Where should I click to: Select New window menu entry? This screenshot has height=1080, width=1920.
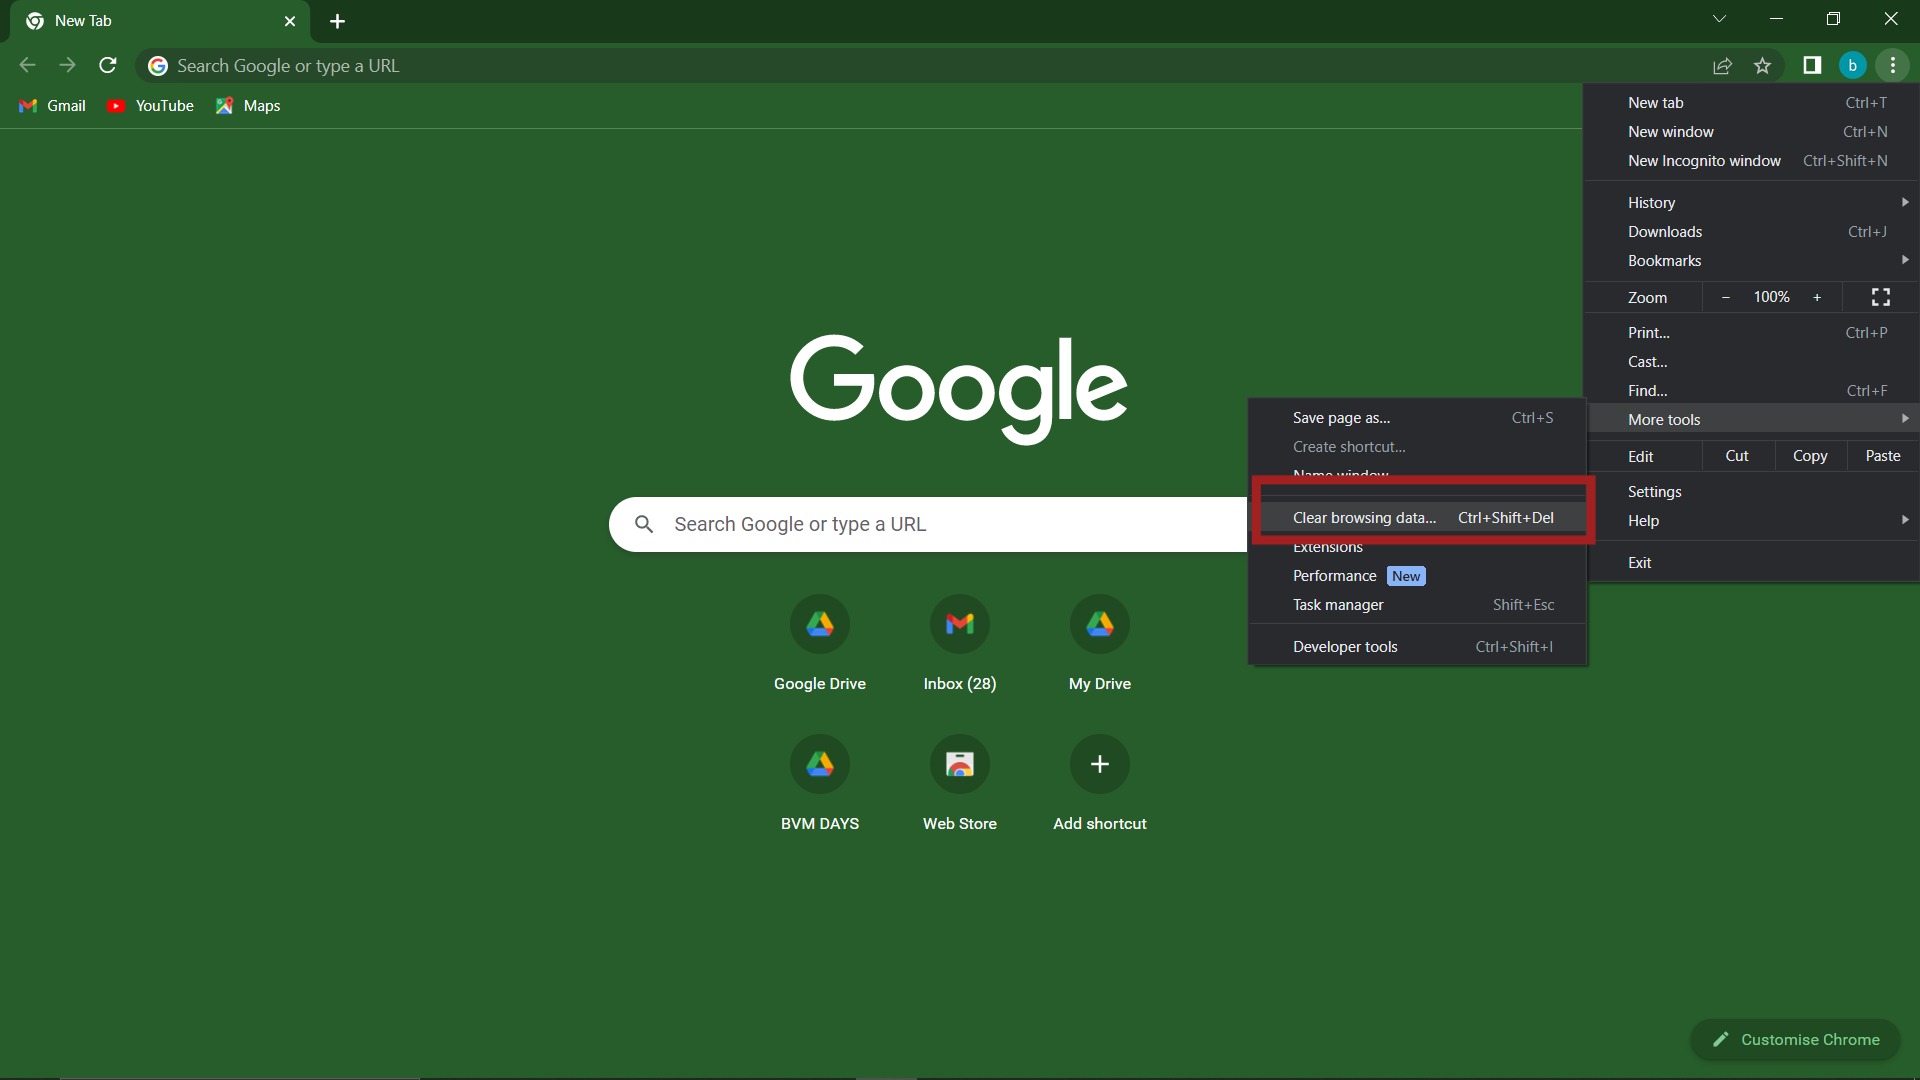[1751, 132]
